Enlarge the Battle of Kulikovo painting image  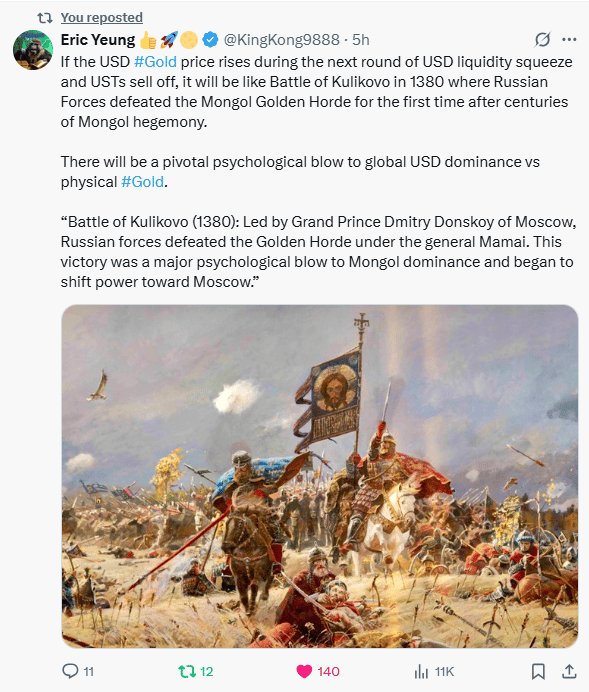pyautogui.click(x=320, y=476)
